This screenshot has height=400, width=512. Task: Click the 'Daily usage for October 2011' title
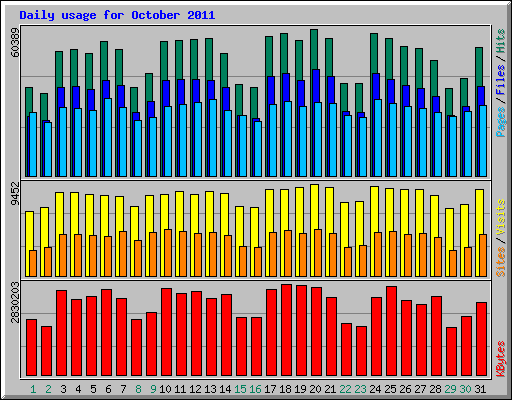117,15
